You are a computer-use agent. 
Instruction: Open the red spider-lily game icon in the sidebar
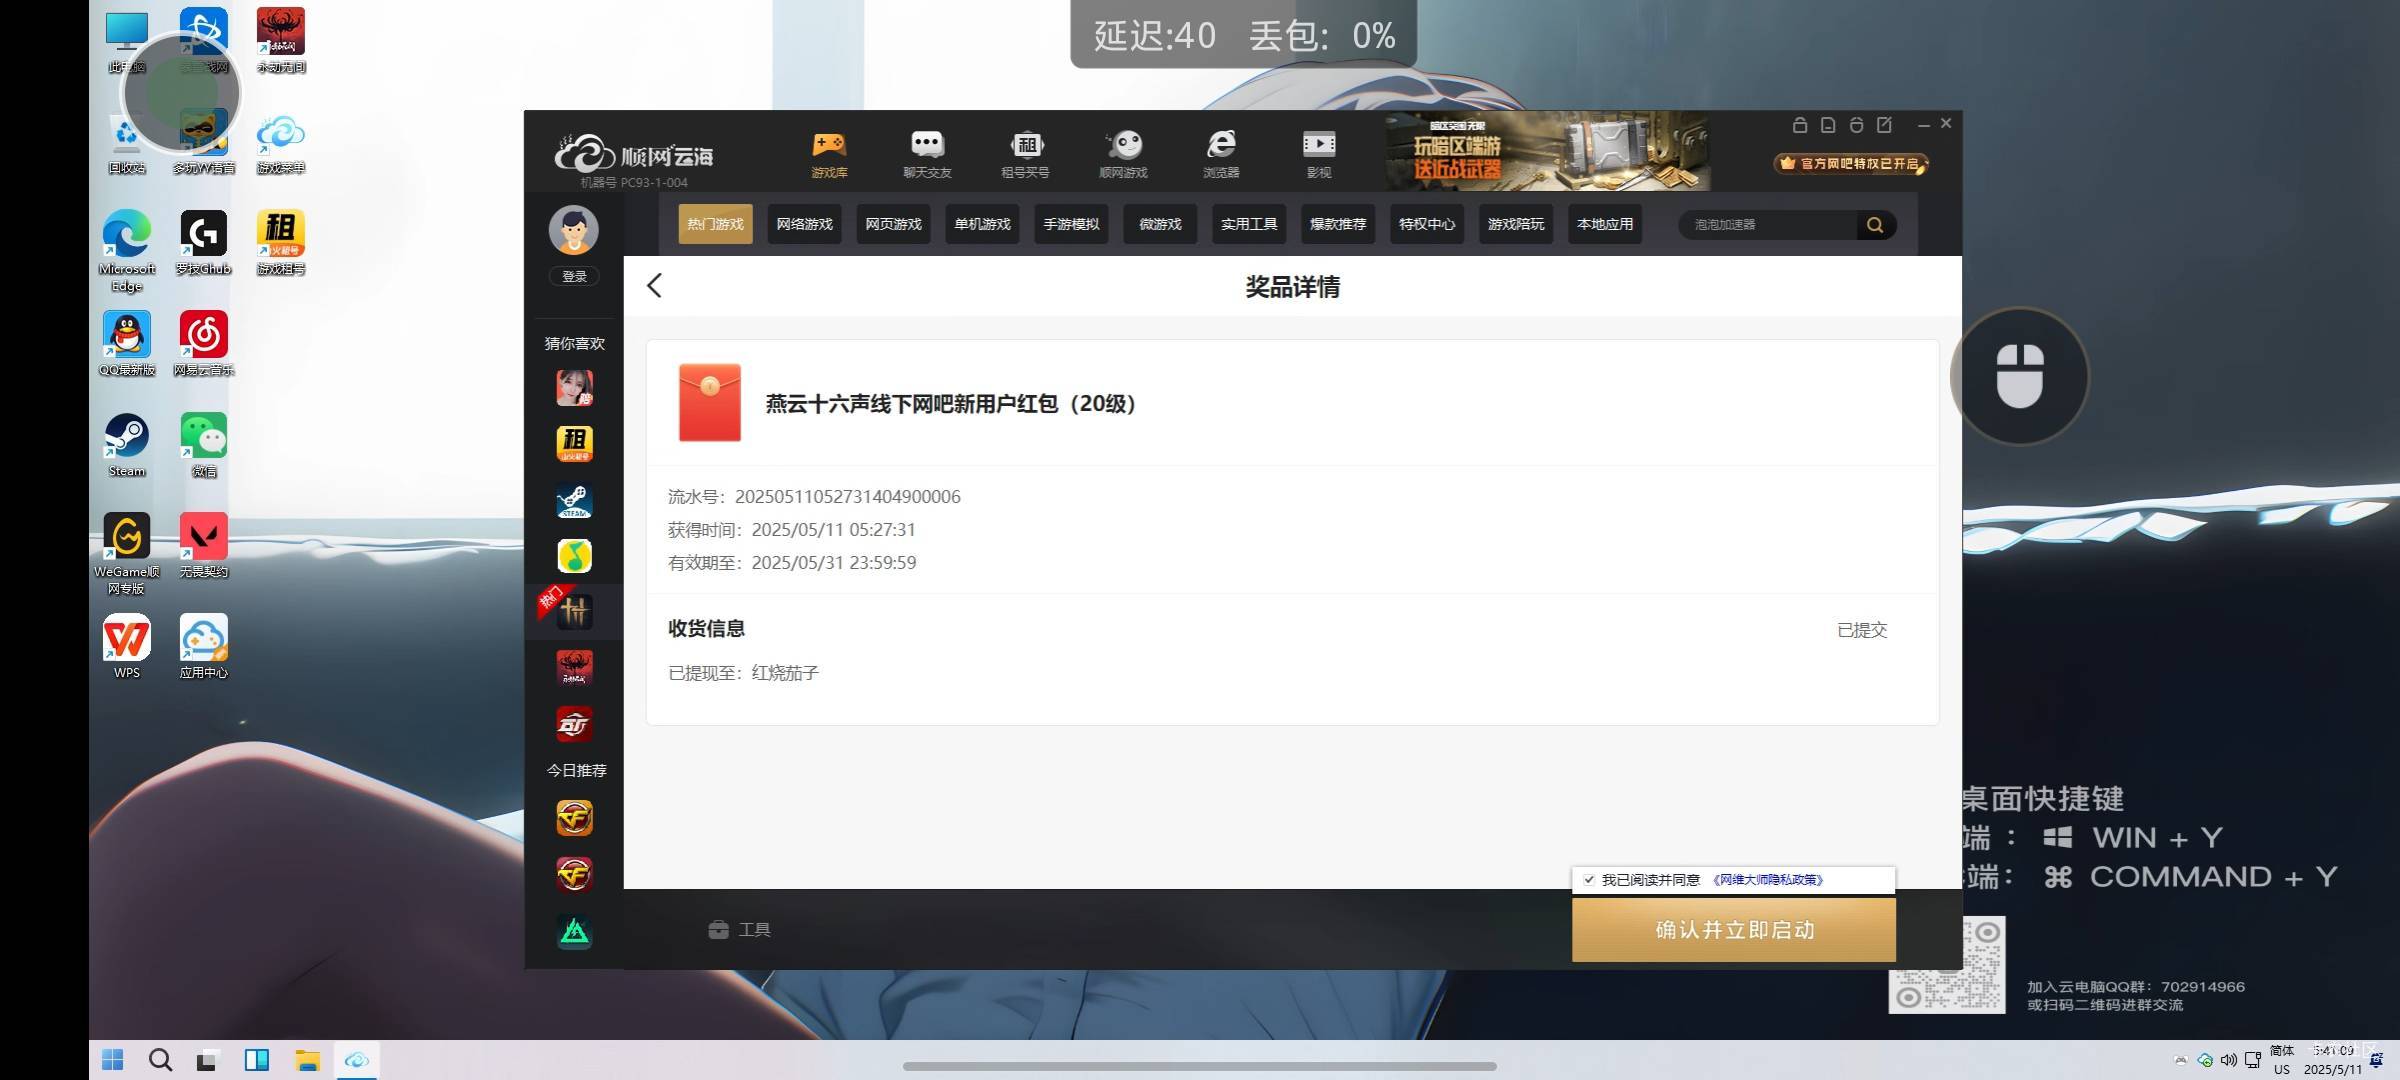(574, 667)
